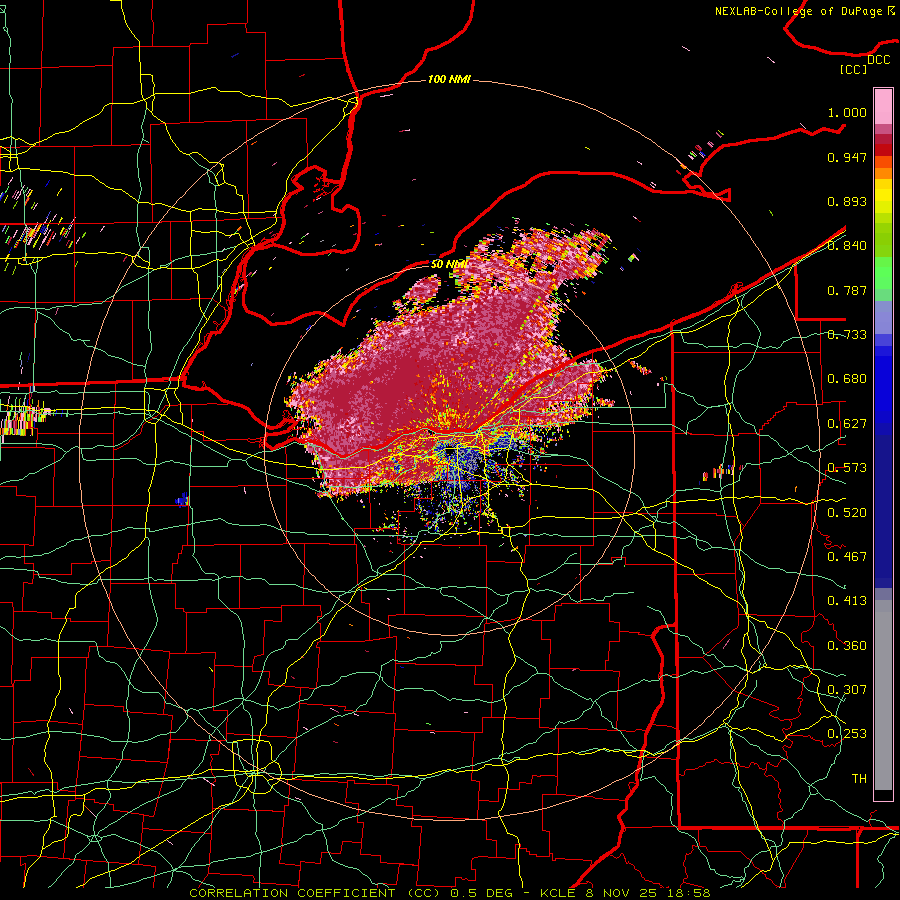
Task: Click the 0.413 legend value
Action: point(847,601)
